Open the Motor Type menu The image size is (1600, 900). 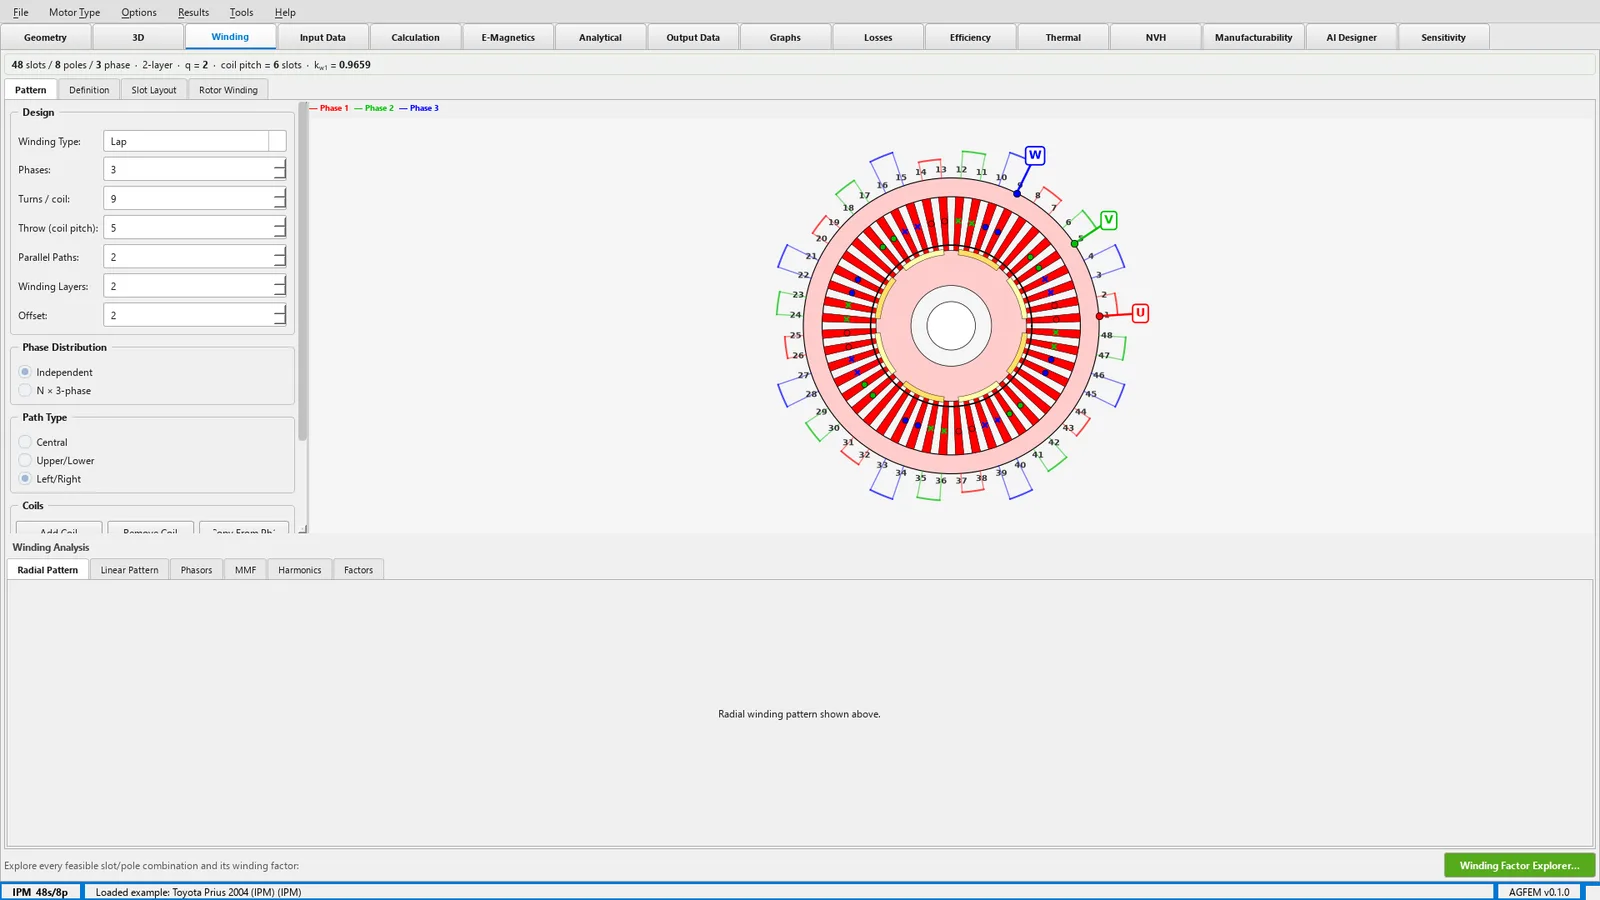tap(74, 12)
